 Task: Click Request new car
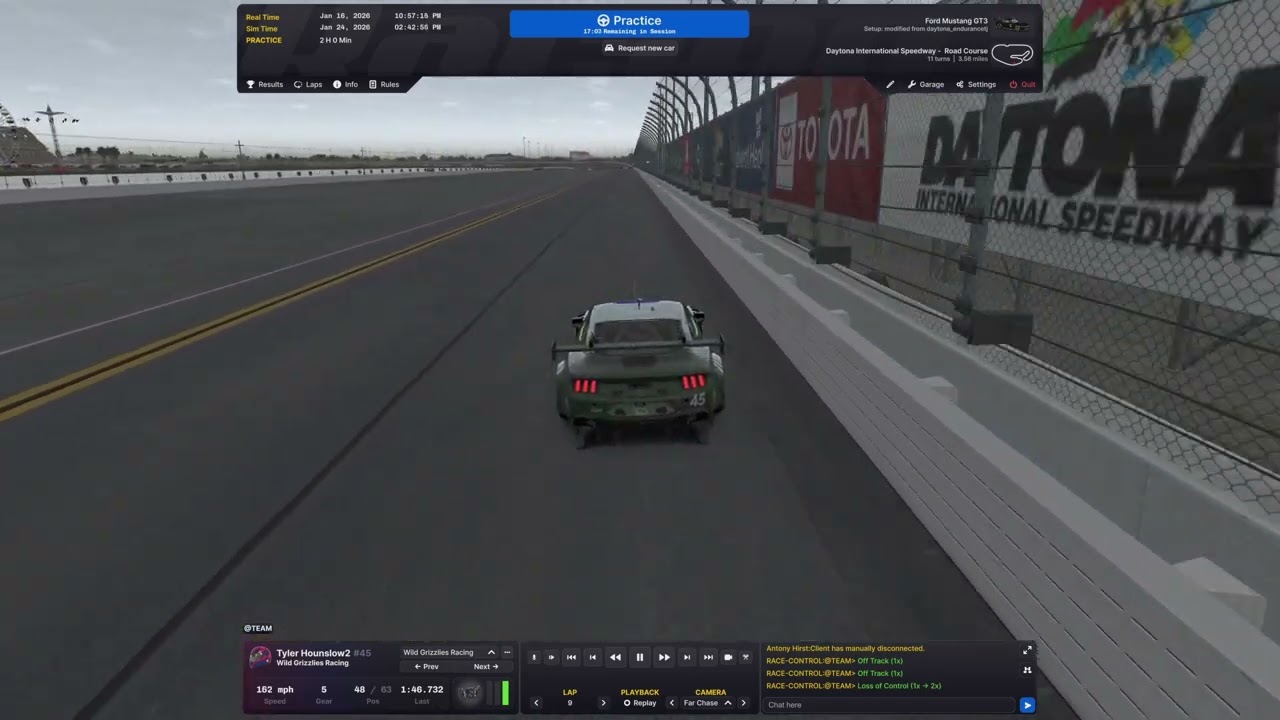tap(640, 48)
